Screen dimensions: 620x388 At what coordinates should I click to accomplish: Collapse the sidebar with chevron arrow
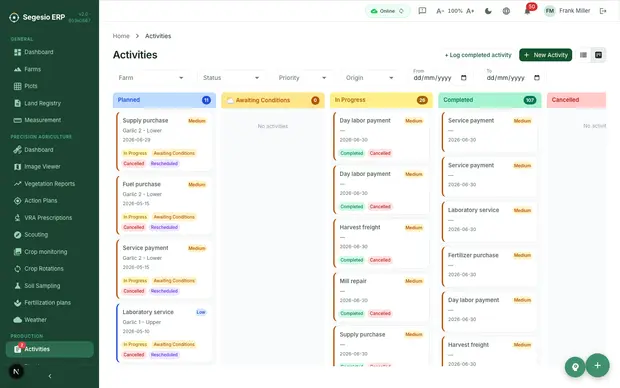tap(50, 376)
